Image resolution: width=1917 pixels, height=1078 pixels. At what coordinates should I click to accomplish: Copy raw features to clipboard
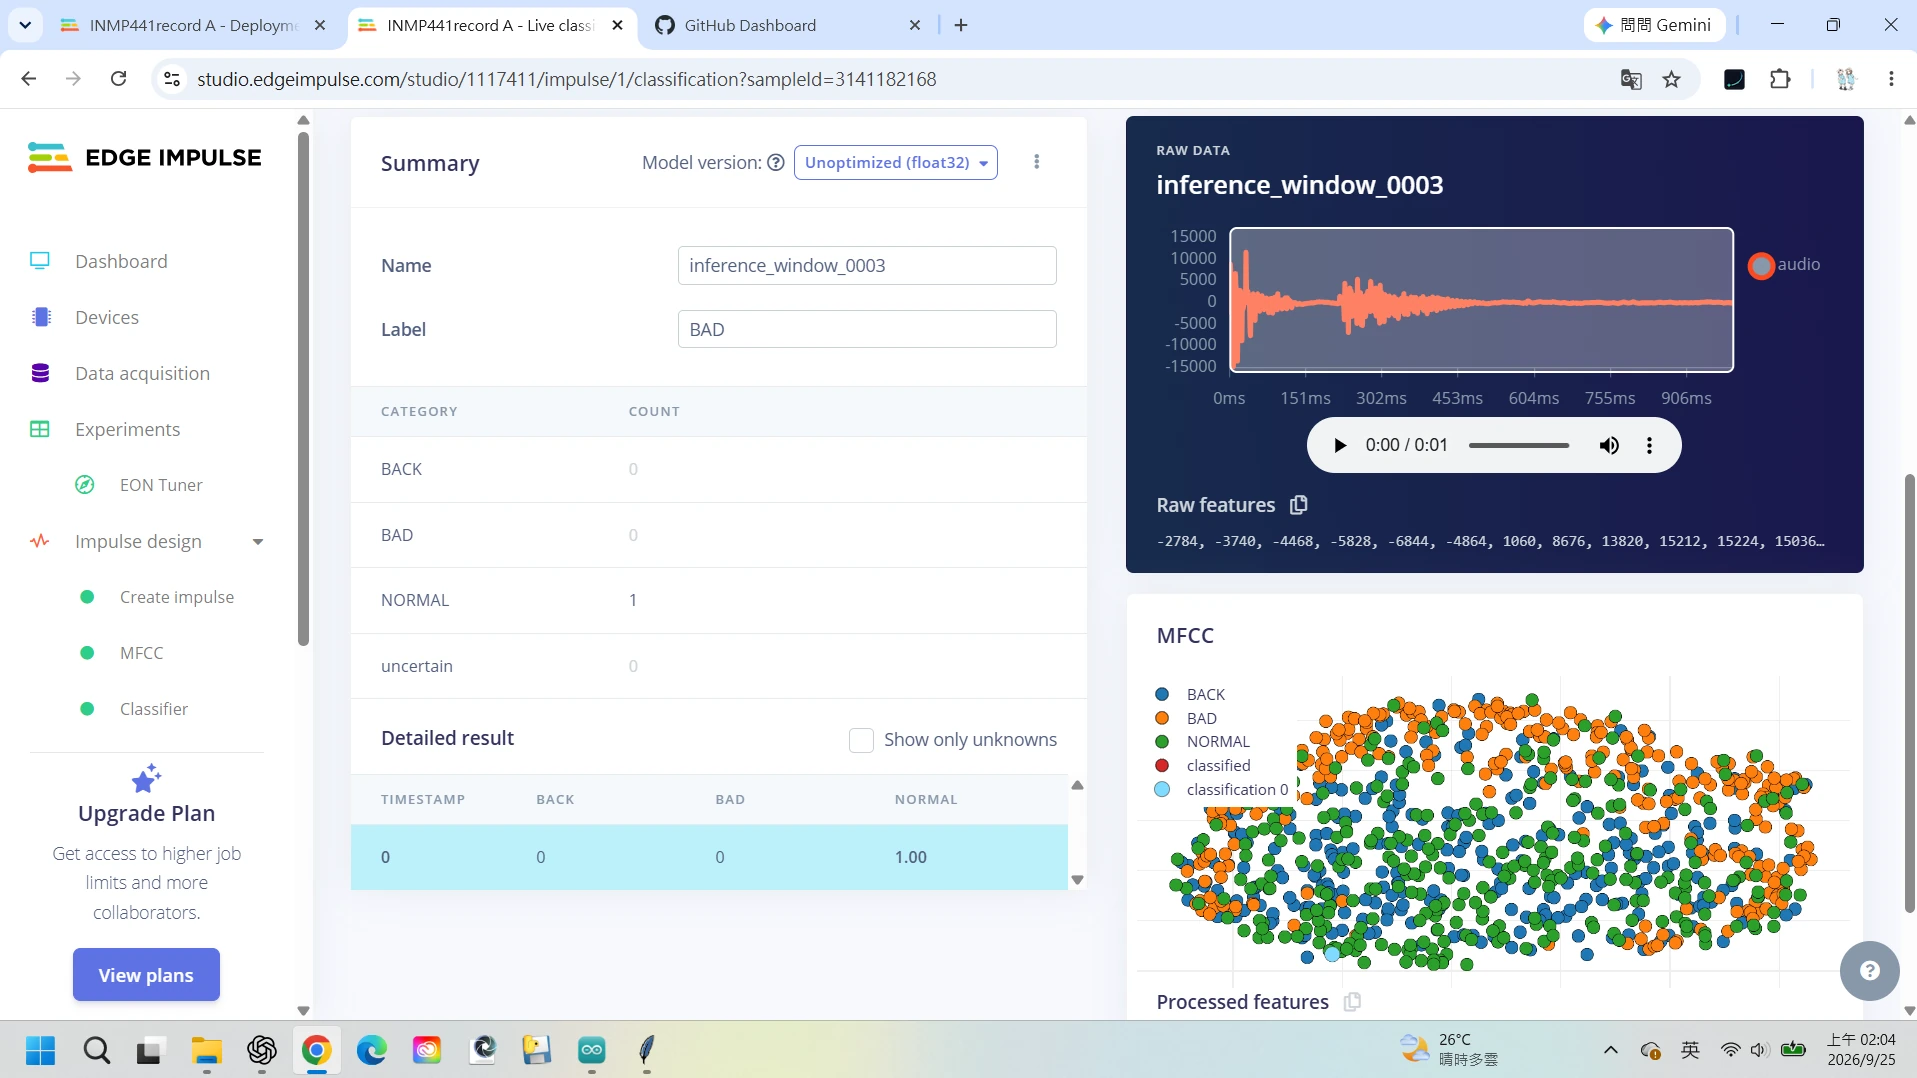(1298, 505)
